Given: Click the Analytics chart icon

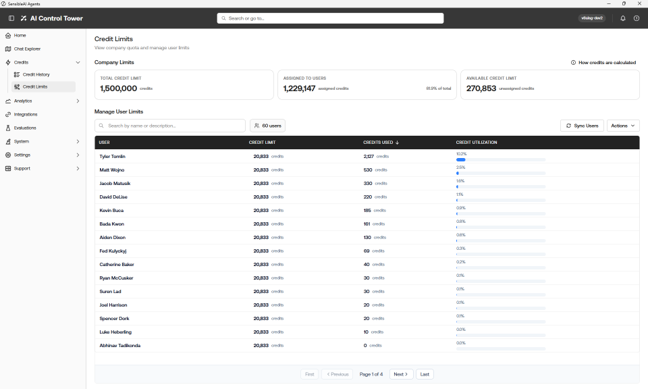Looking at the screenshot, I should pos(8,101).
